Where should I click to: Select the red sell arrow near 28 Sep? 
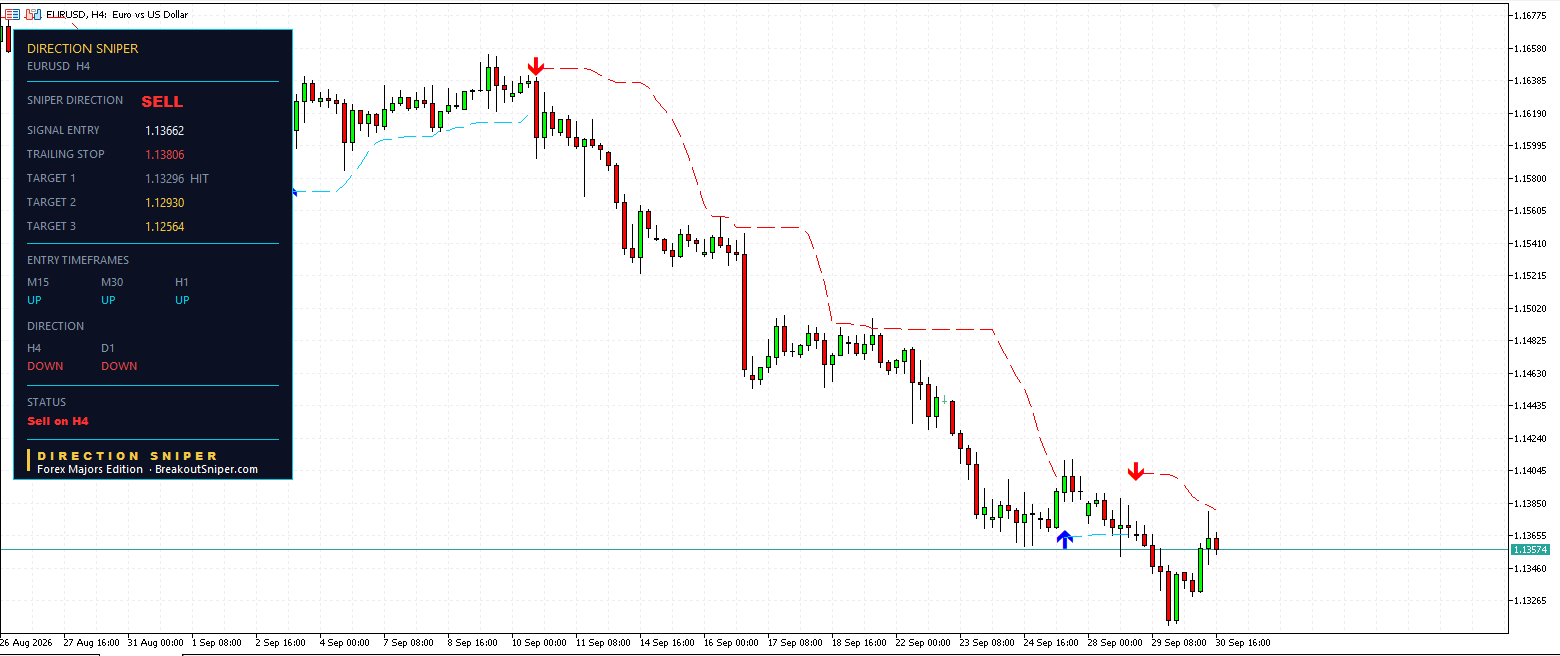click(1135, 471)
